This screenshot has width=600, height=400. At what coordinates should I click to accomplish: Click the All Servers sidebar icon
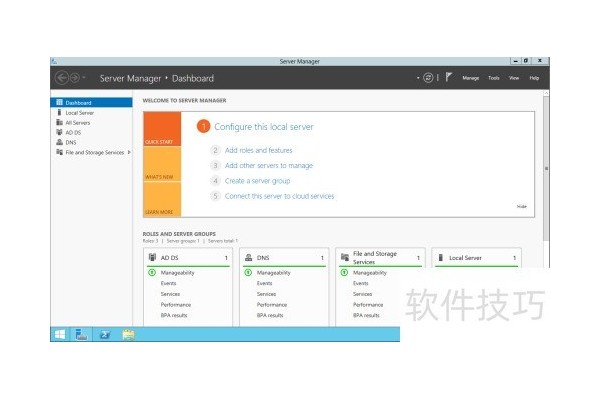tap(59, 122)
